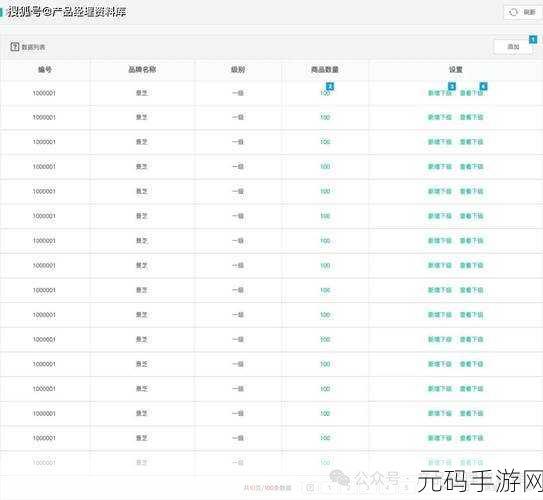
Task: Click the refresh arrow icon beside 刷新
Action: pos(513,12)
